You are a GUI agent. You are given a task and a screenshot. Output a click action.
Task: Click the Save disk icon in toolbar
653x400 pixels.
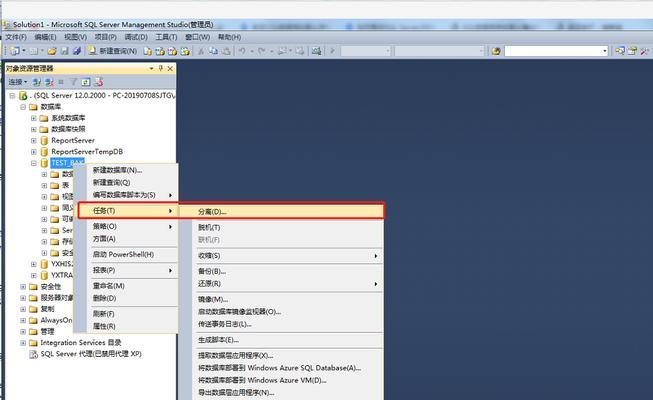pos(65,51)
